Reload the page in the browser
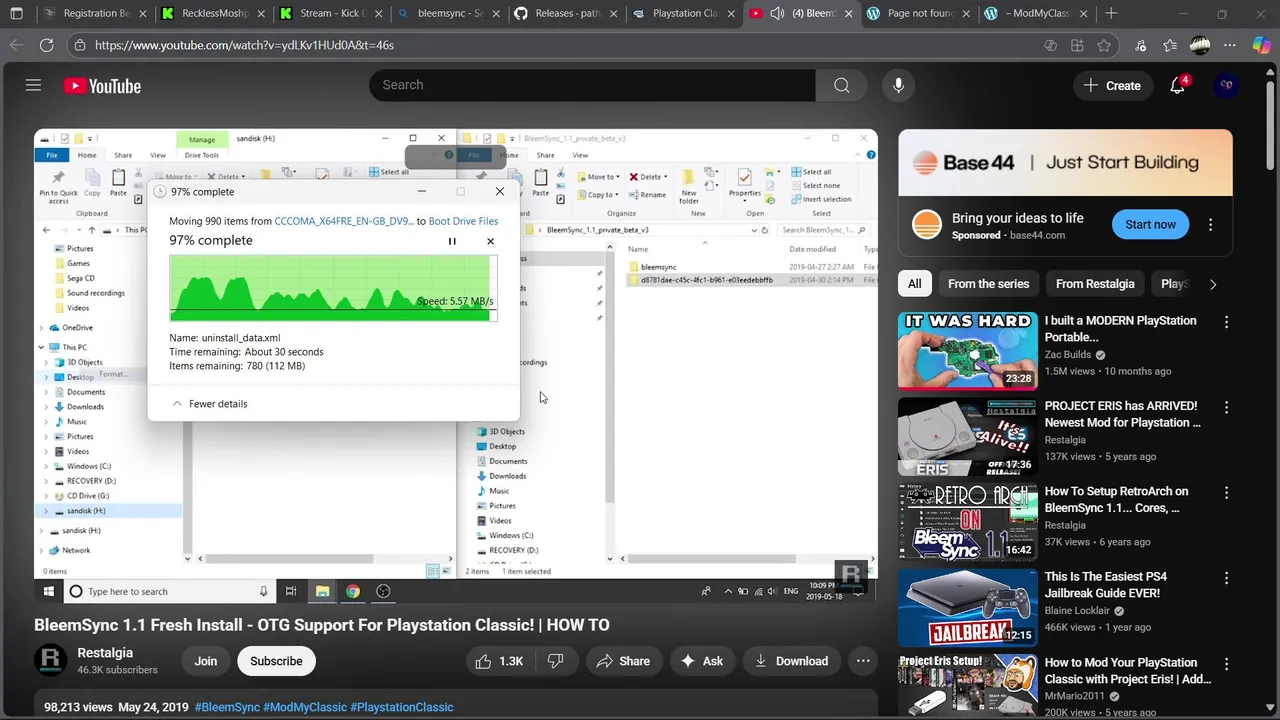1280x720 pixels. pyautogui.click(x=46, y=45)
